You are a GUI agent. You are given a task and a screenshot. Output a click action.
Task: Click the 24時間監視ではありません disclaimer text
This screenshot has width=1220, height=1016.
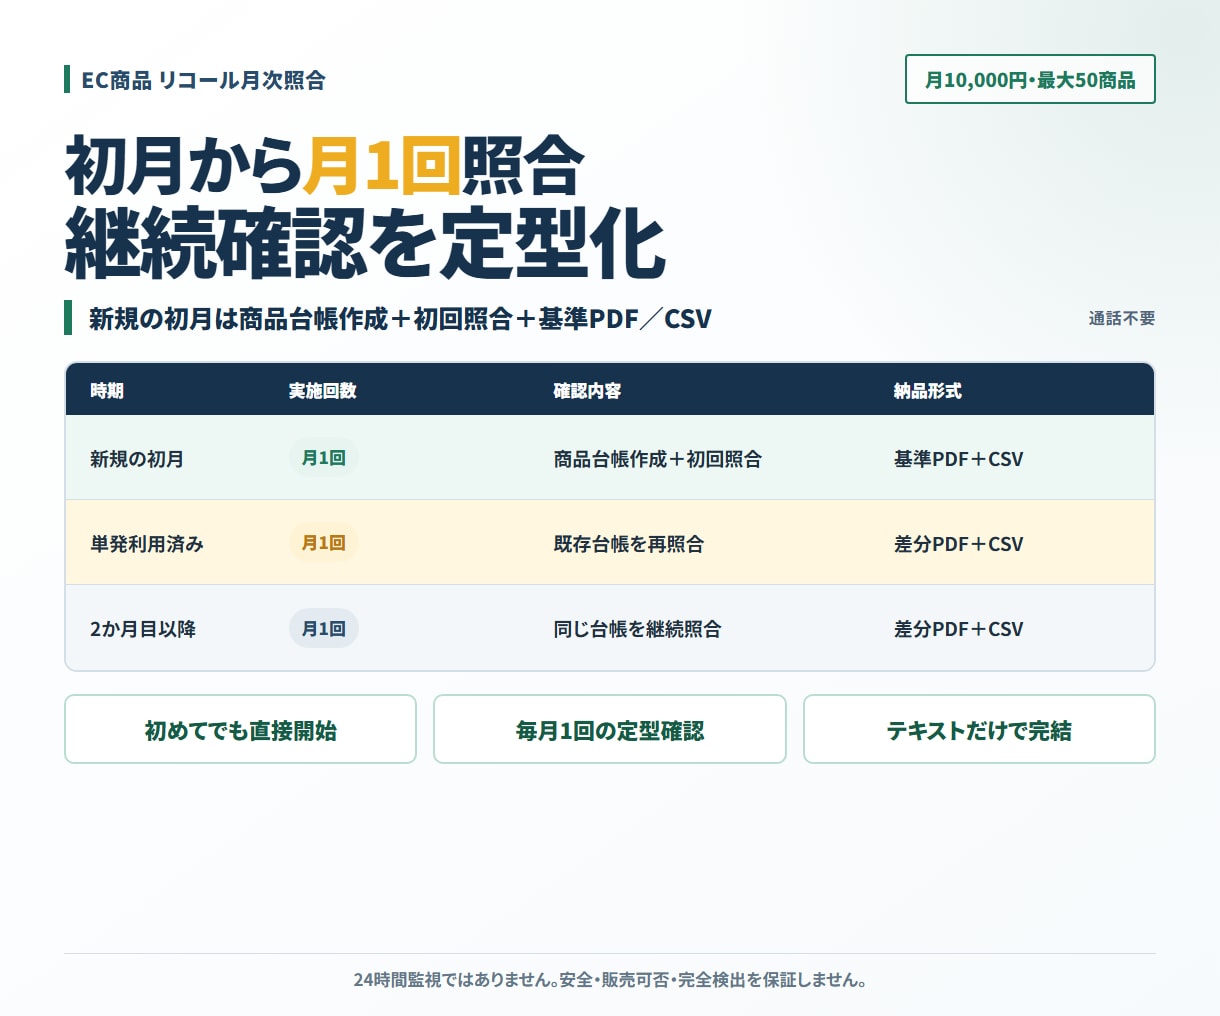coord(610,980)
